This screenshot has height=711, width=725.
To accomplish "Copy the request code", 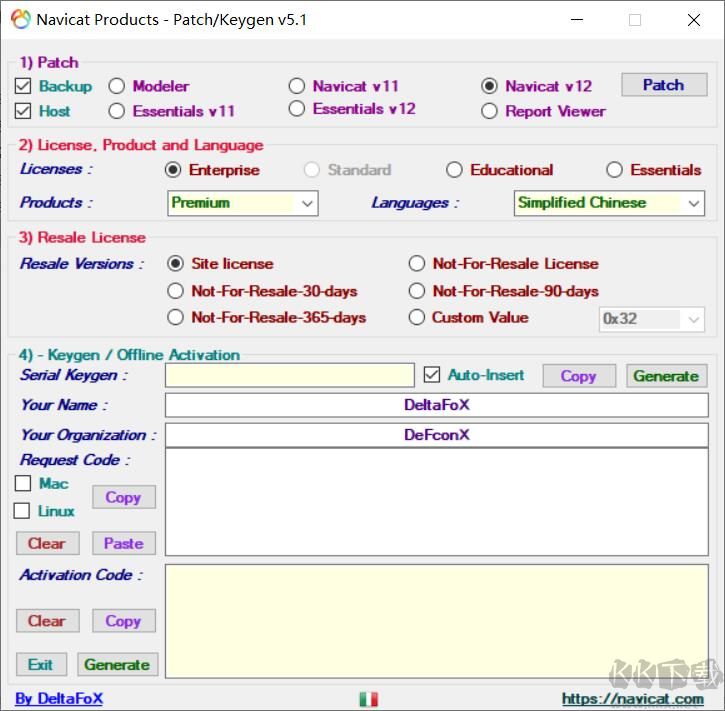I will tap(123, 497).
